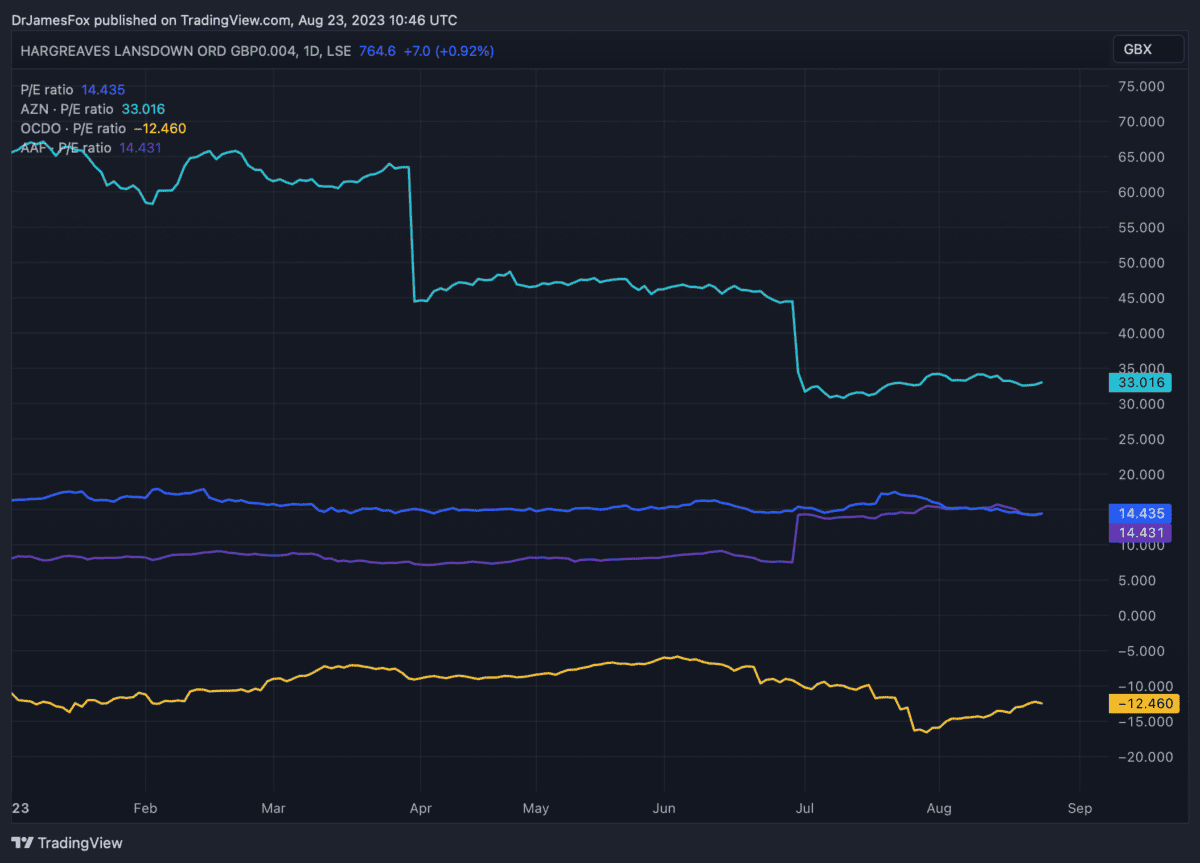Click the +7.0 (+0.92%) change value
This screenshot has width=1200, height=863.
(449, 50)
